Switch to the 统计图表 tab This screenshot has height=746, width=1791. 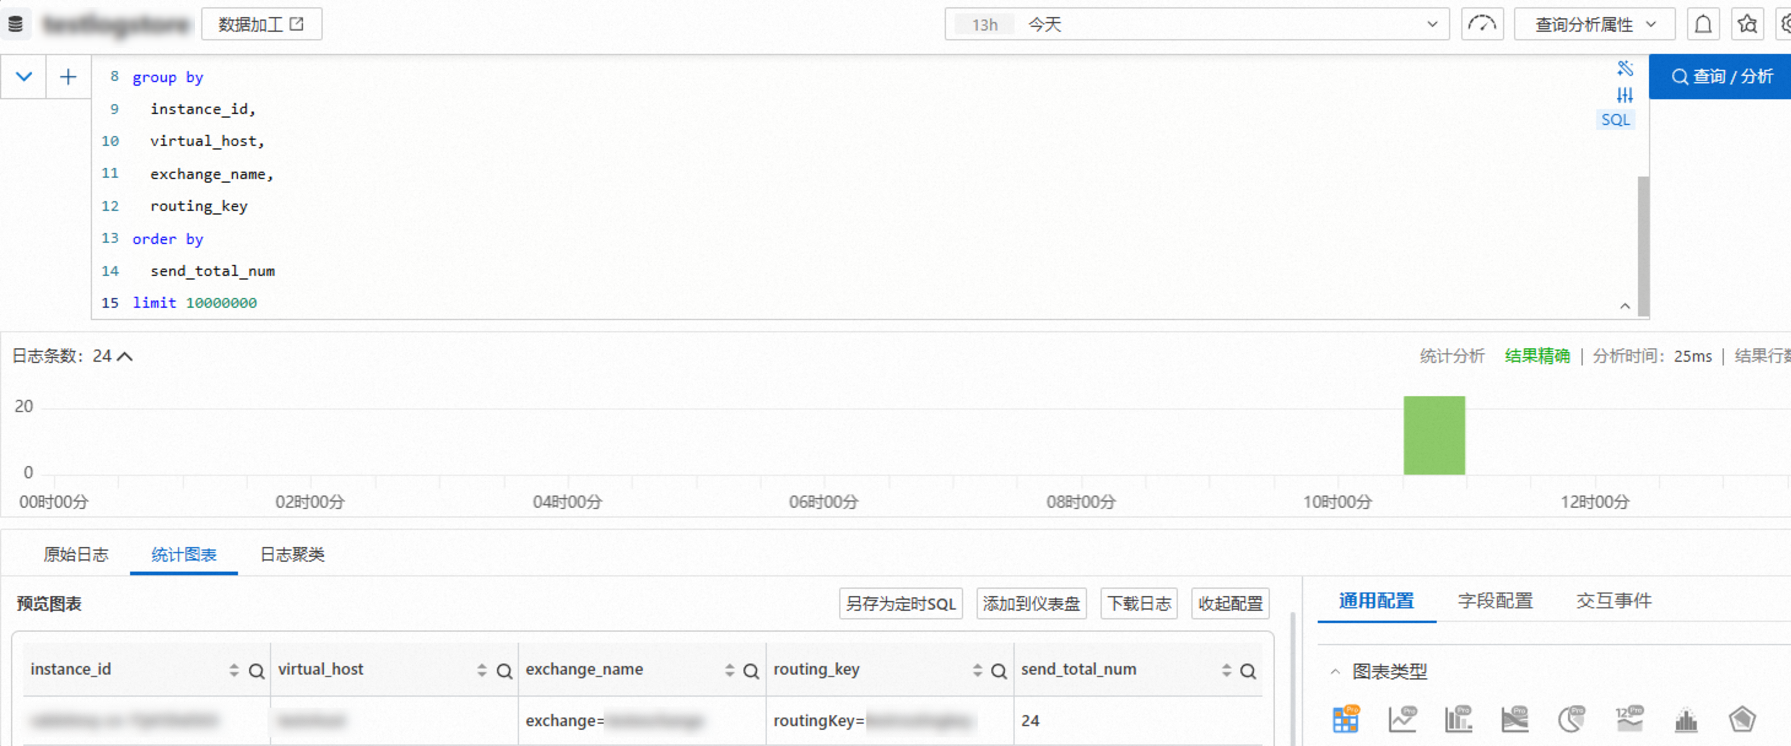[x=184, y=554]
